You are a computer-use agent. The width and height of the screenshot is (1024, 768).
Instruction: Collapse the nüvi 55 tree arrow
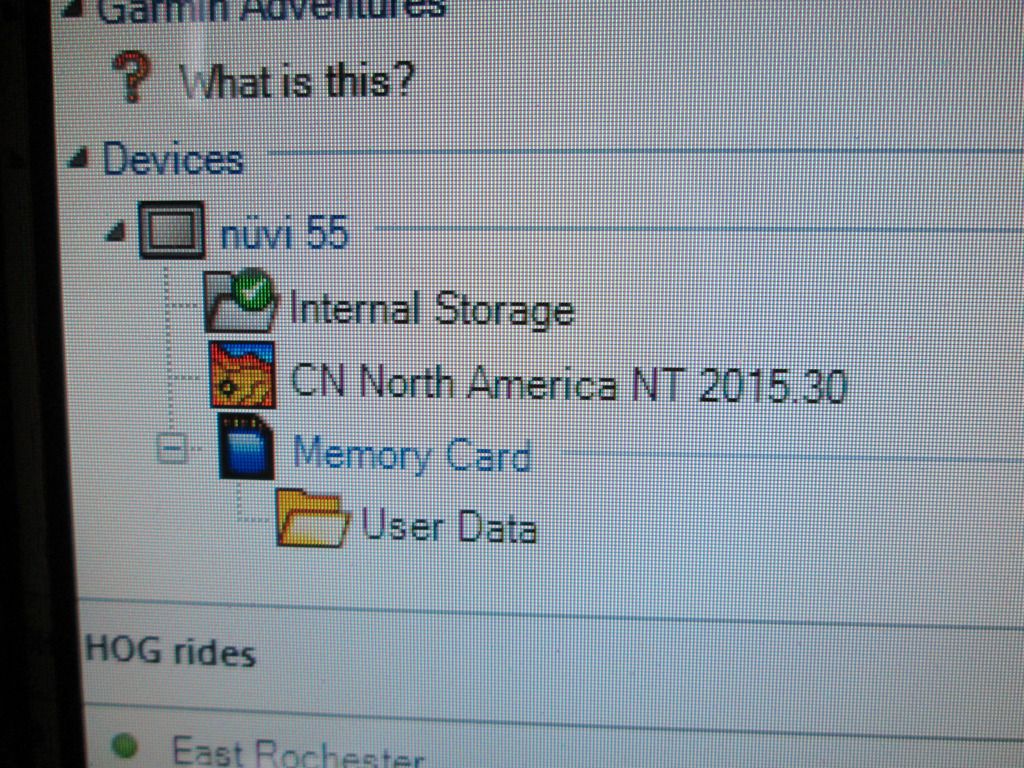116,231
